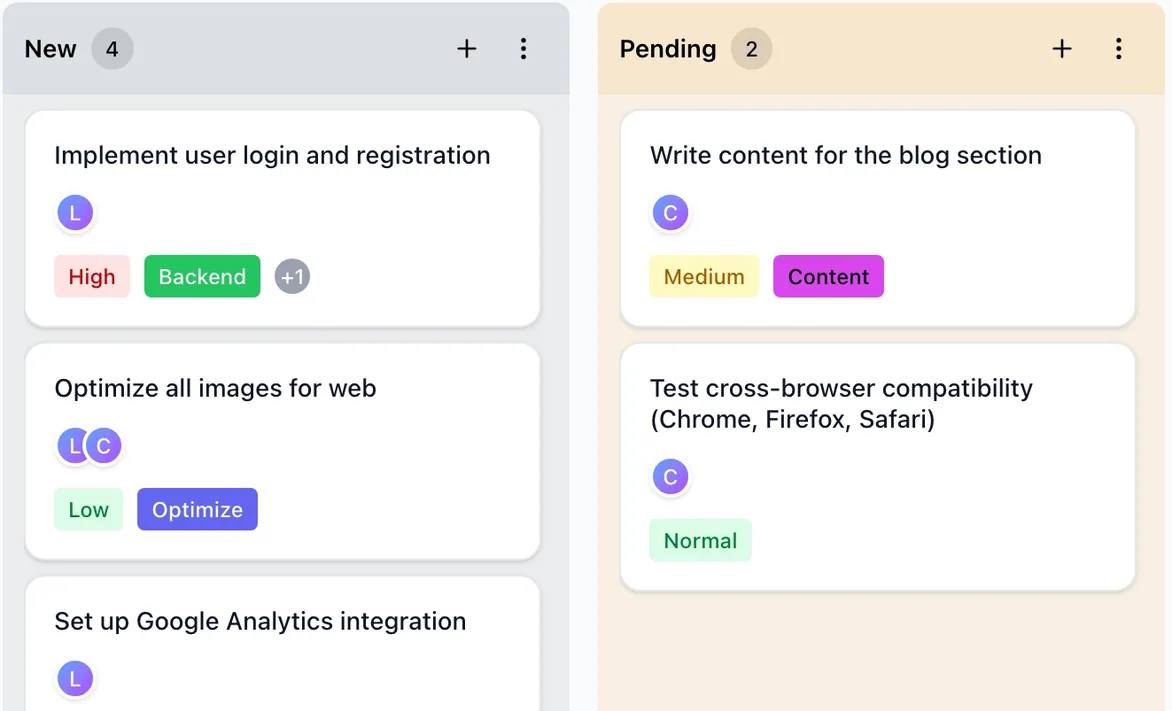1172x711 pixels.
Task: Click the High priority tag
Action: click(92, 277)
